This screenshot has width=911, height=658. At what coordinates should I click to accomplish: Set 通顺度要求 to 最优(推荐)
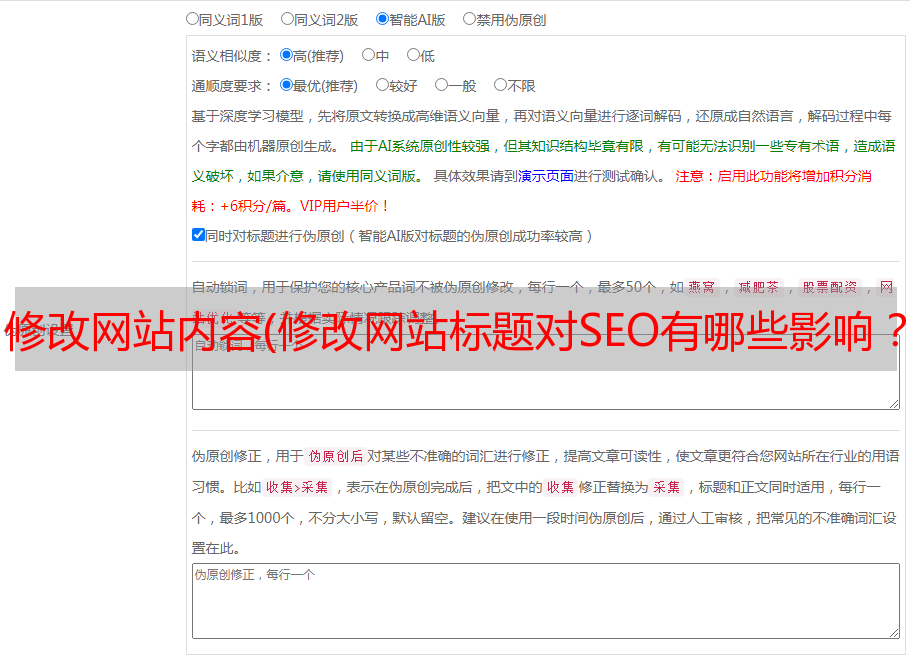click(x=286, y=85)
